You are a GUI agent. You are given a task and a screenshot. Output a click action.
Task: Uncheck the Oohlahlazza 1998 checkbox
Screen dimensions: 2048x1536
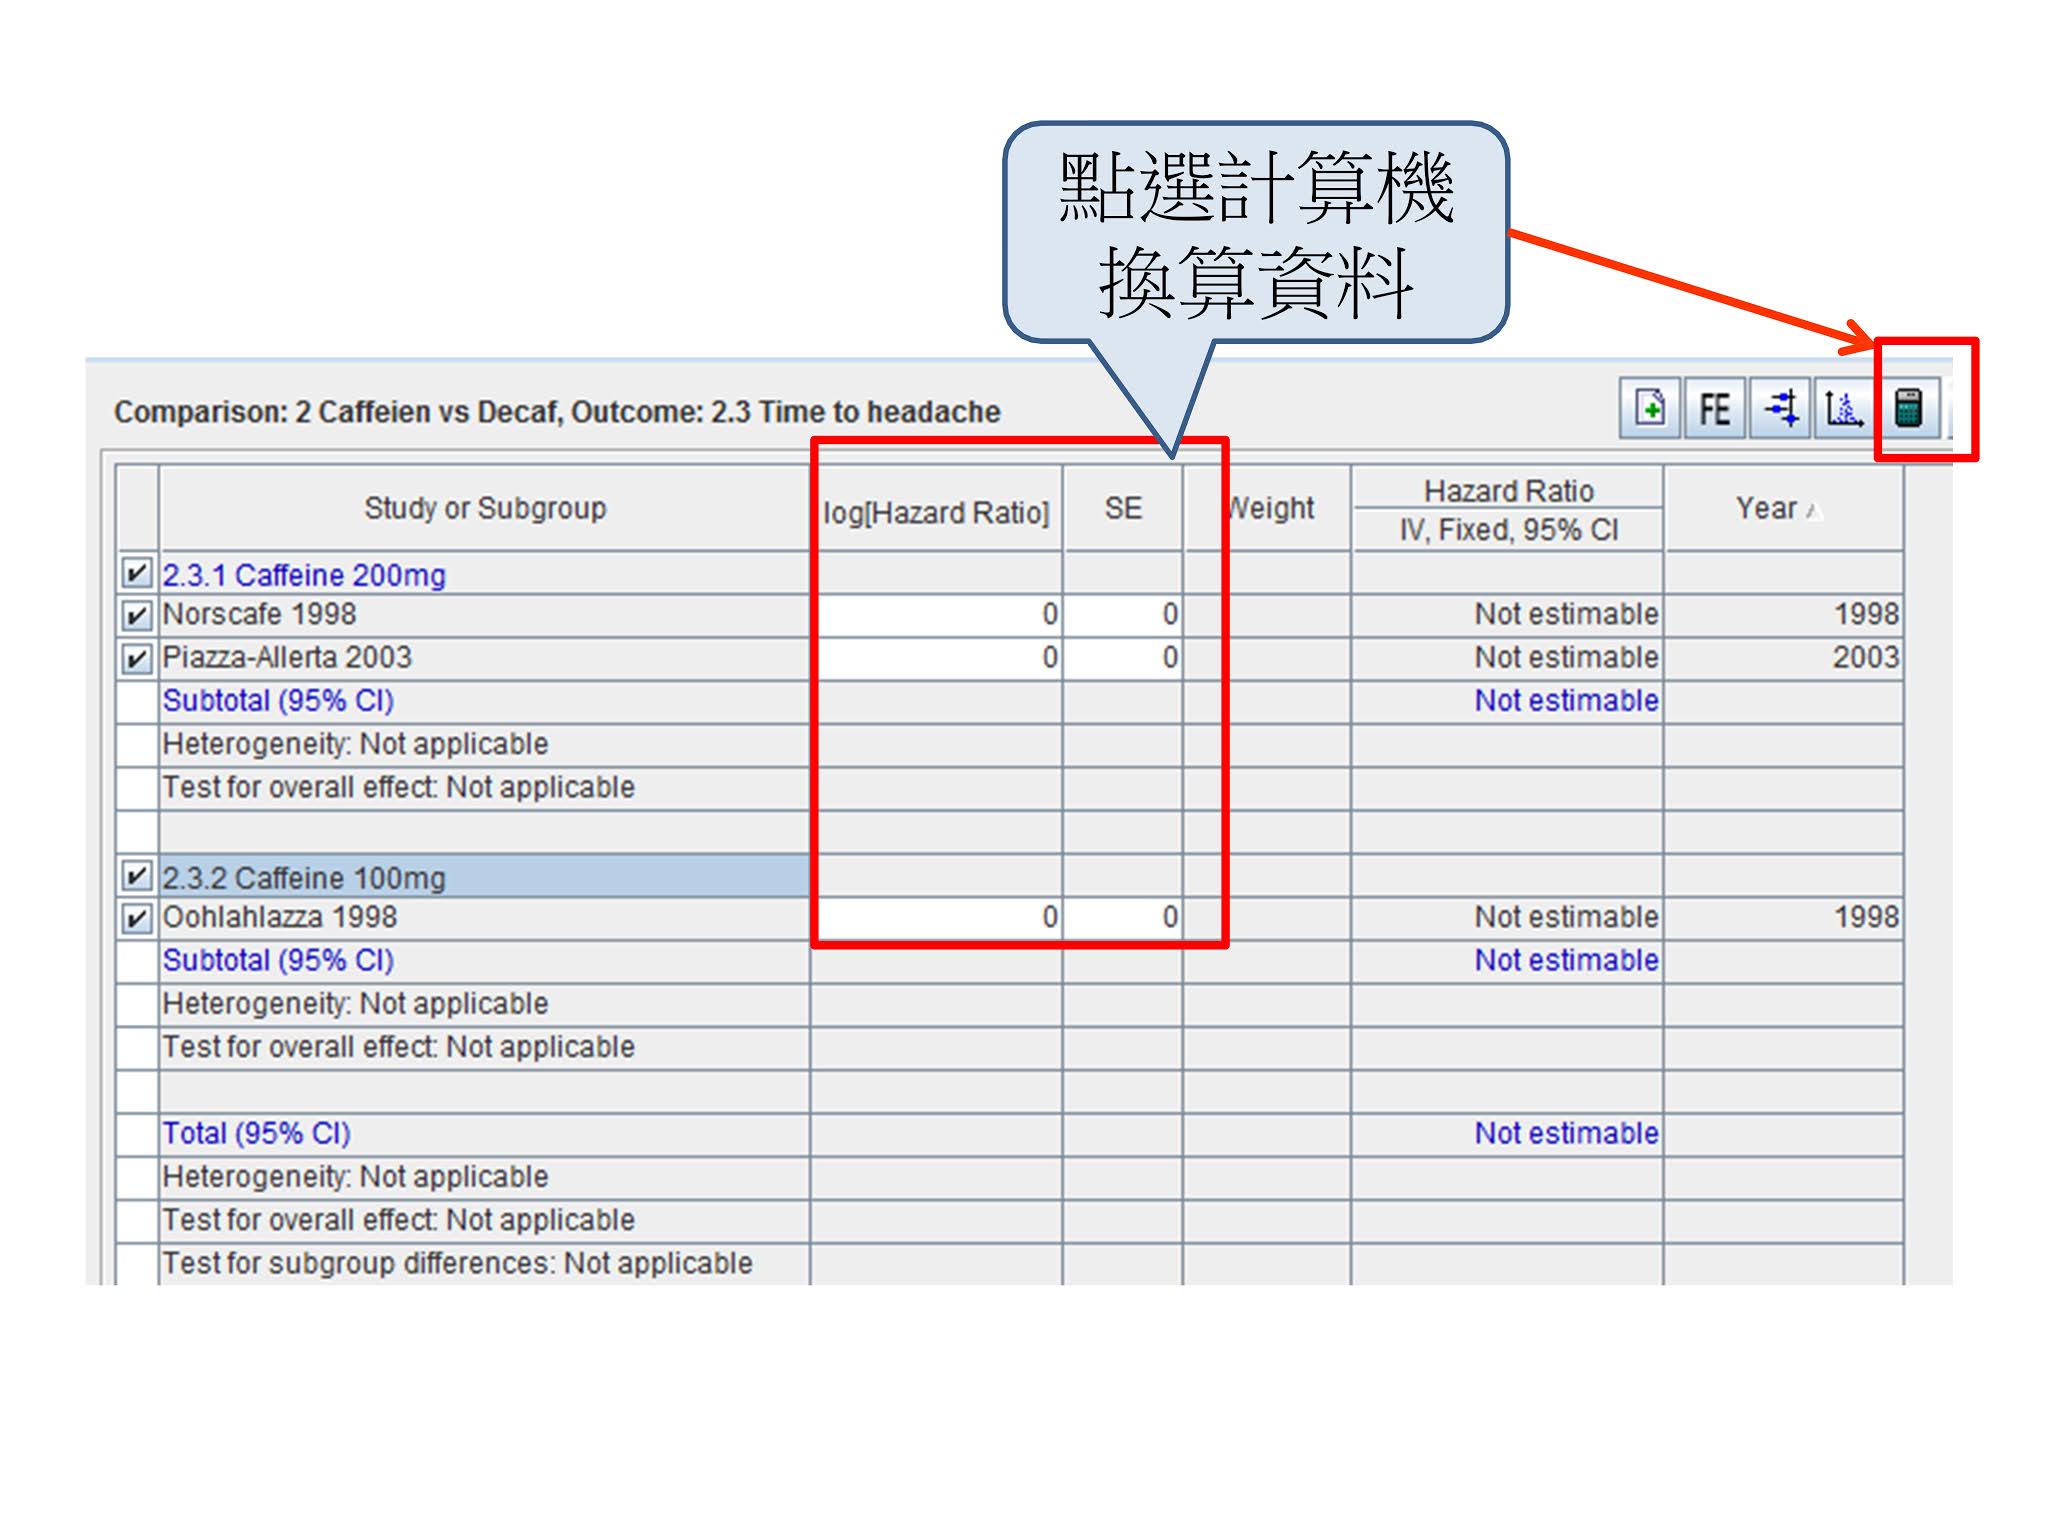[x=136, y=918]
